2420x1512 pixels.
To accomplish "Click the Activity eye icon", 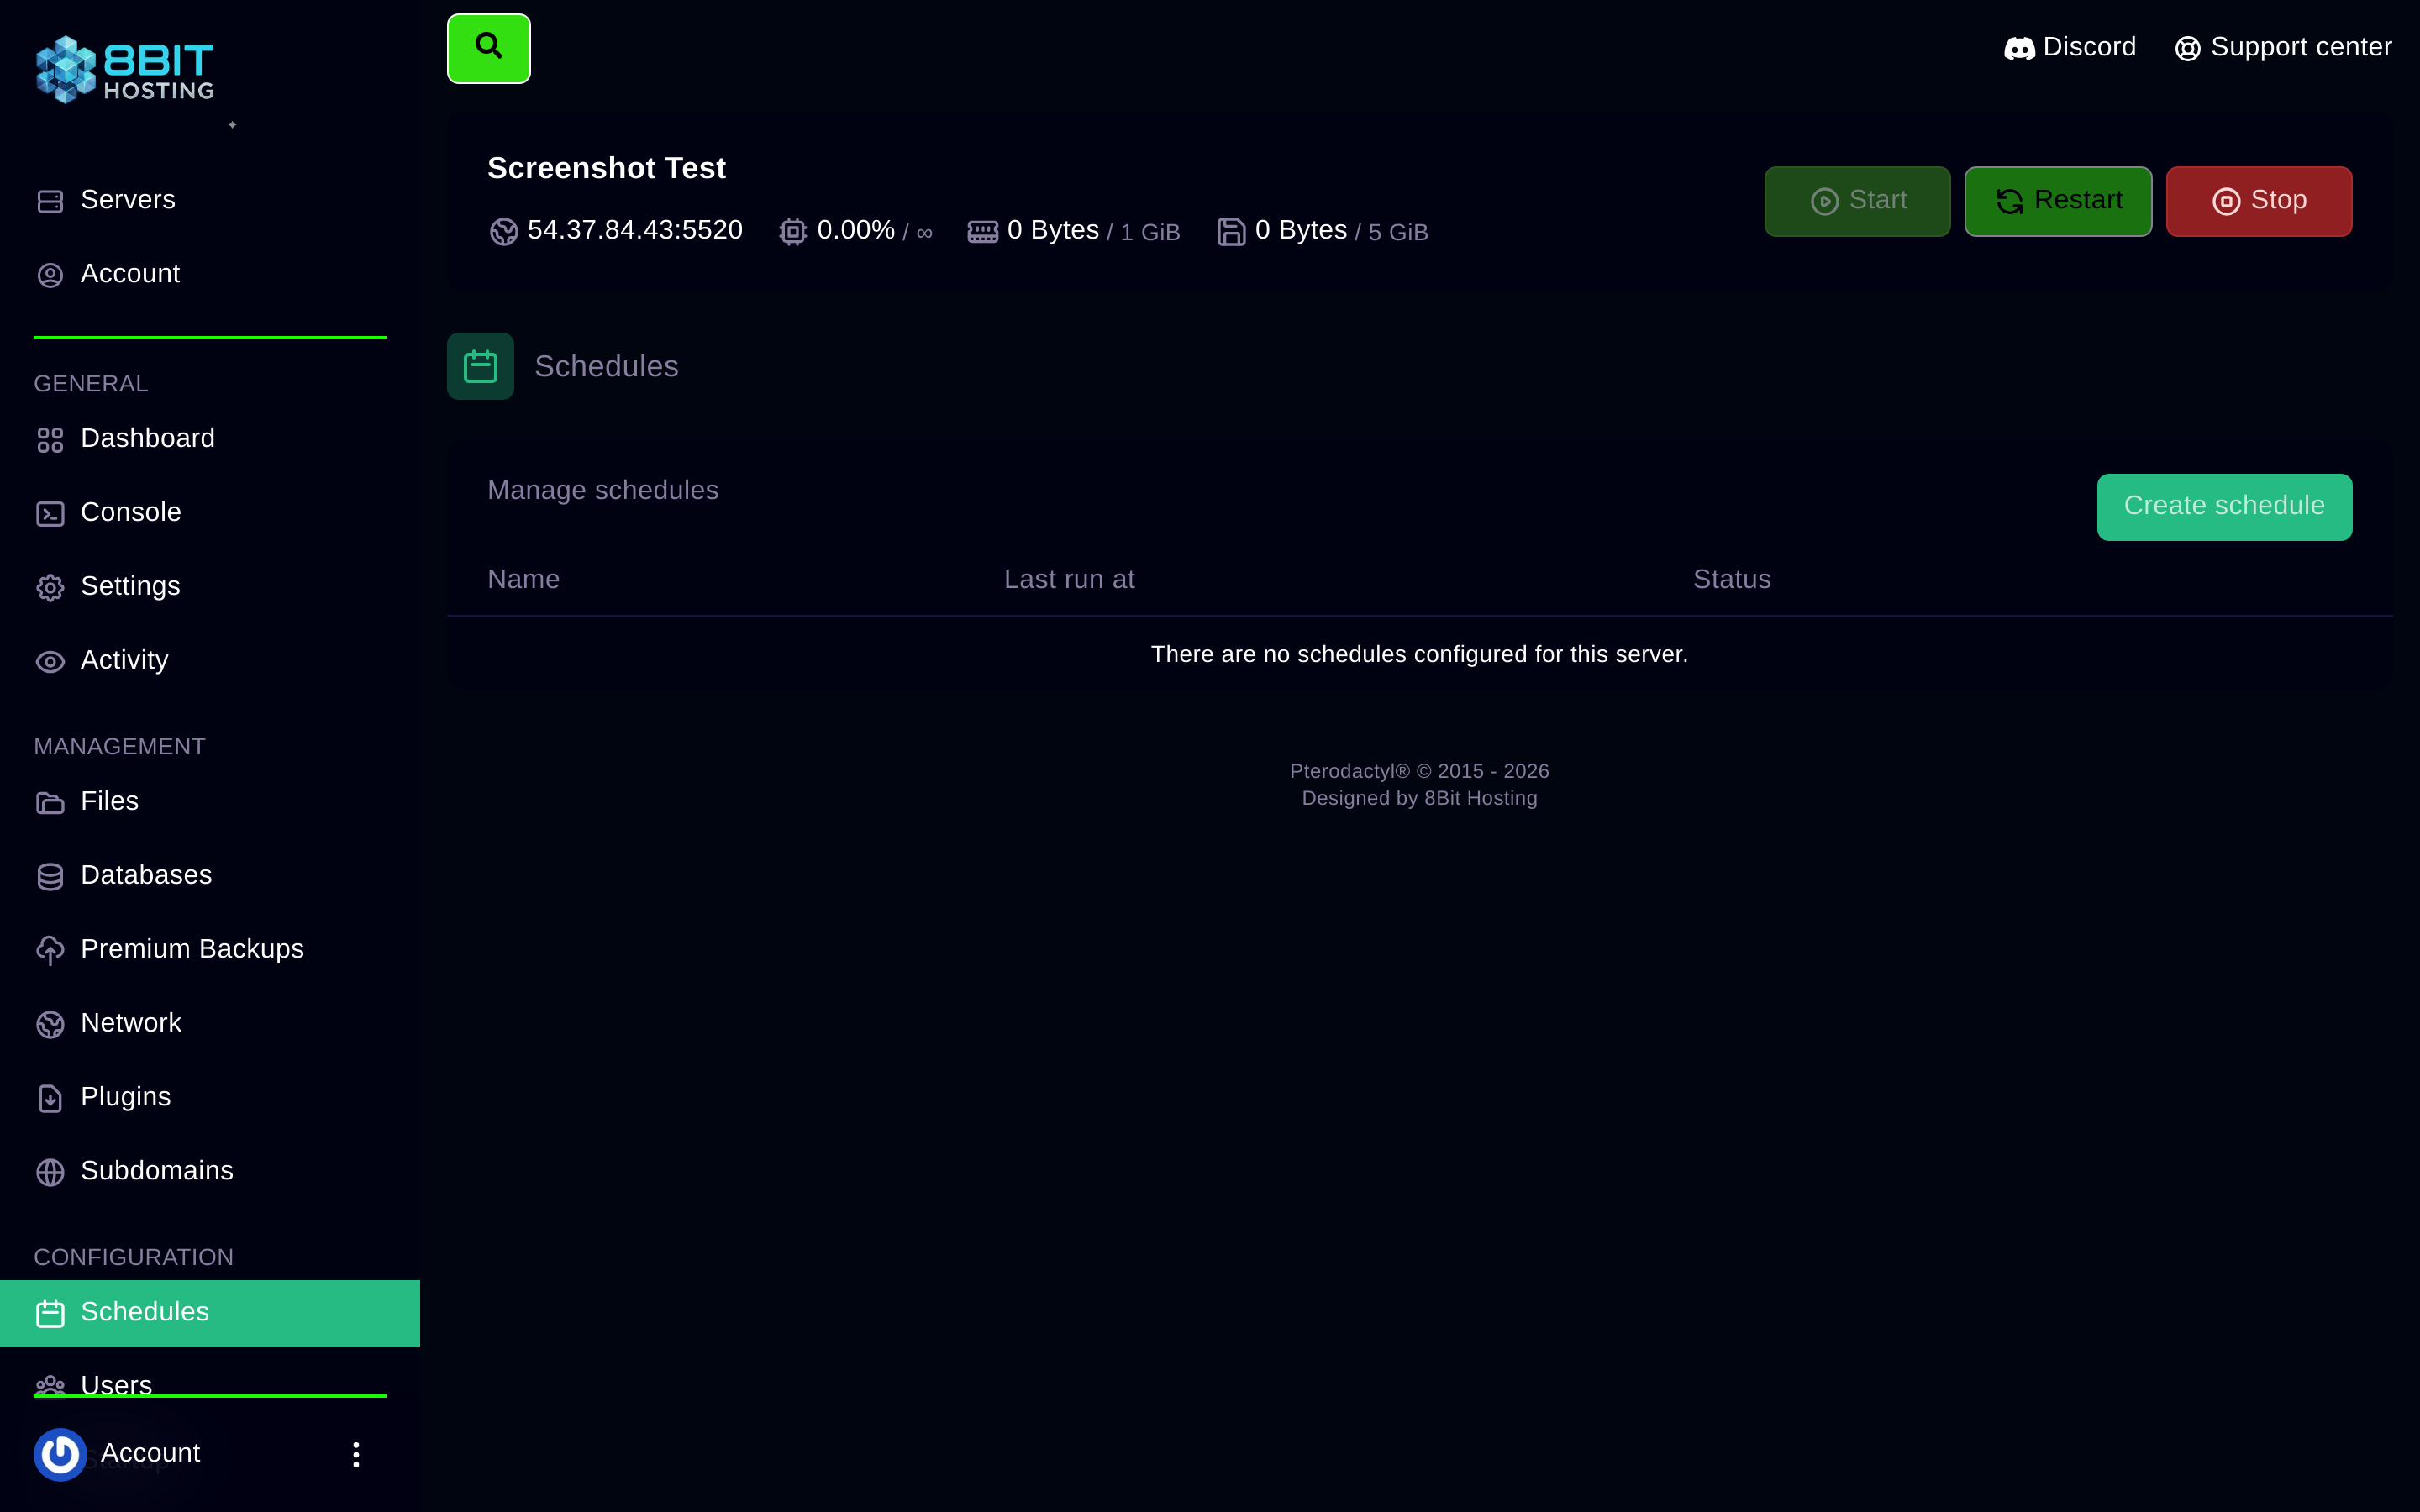I will [50, 661].
